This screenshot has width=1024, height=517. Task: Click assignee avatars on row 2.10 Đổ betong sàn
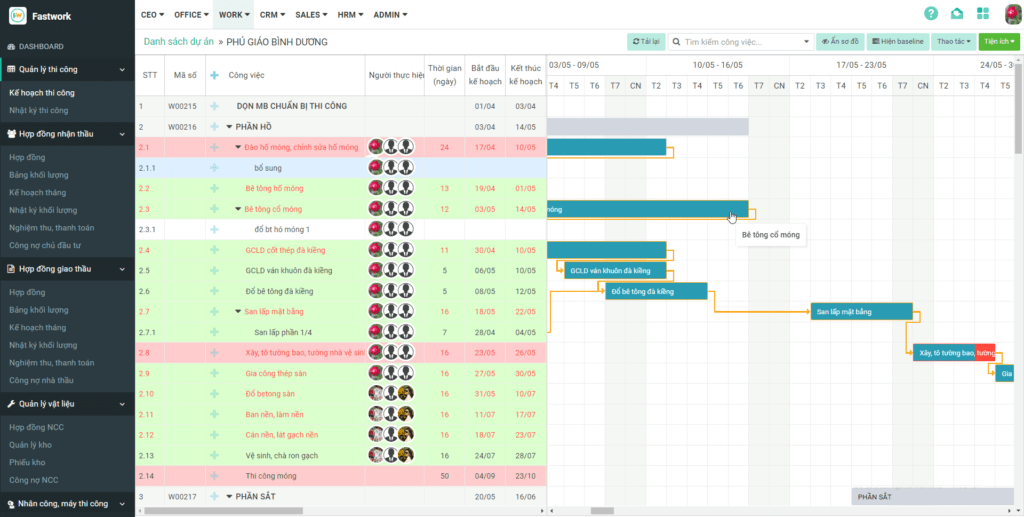[x=391, y=394]
